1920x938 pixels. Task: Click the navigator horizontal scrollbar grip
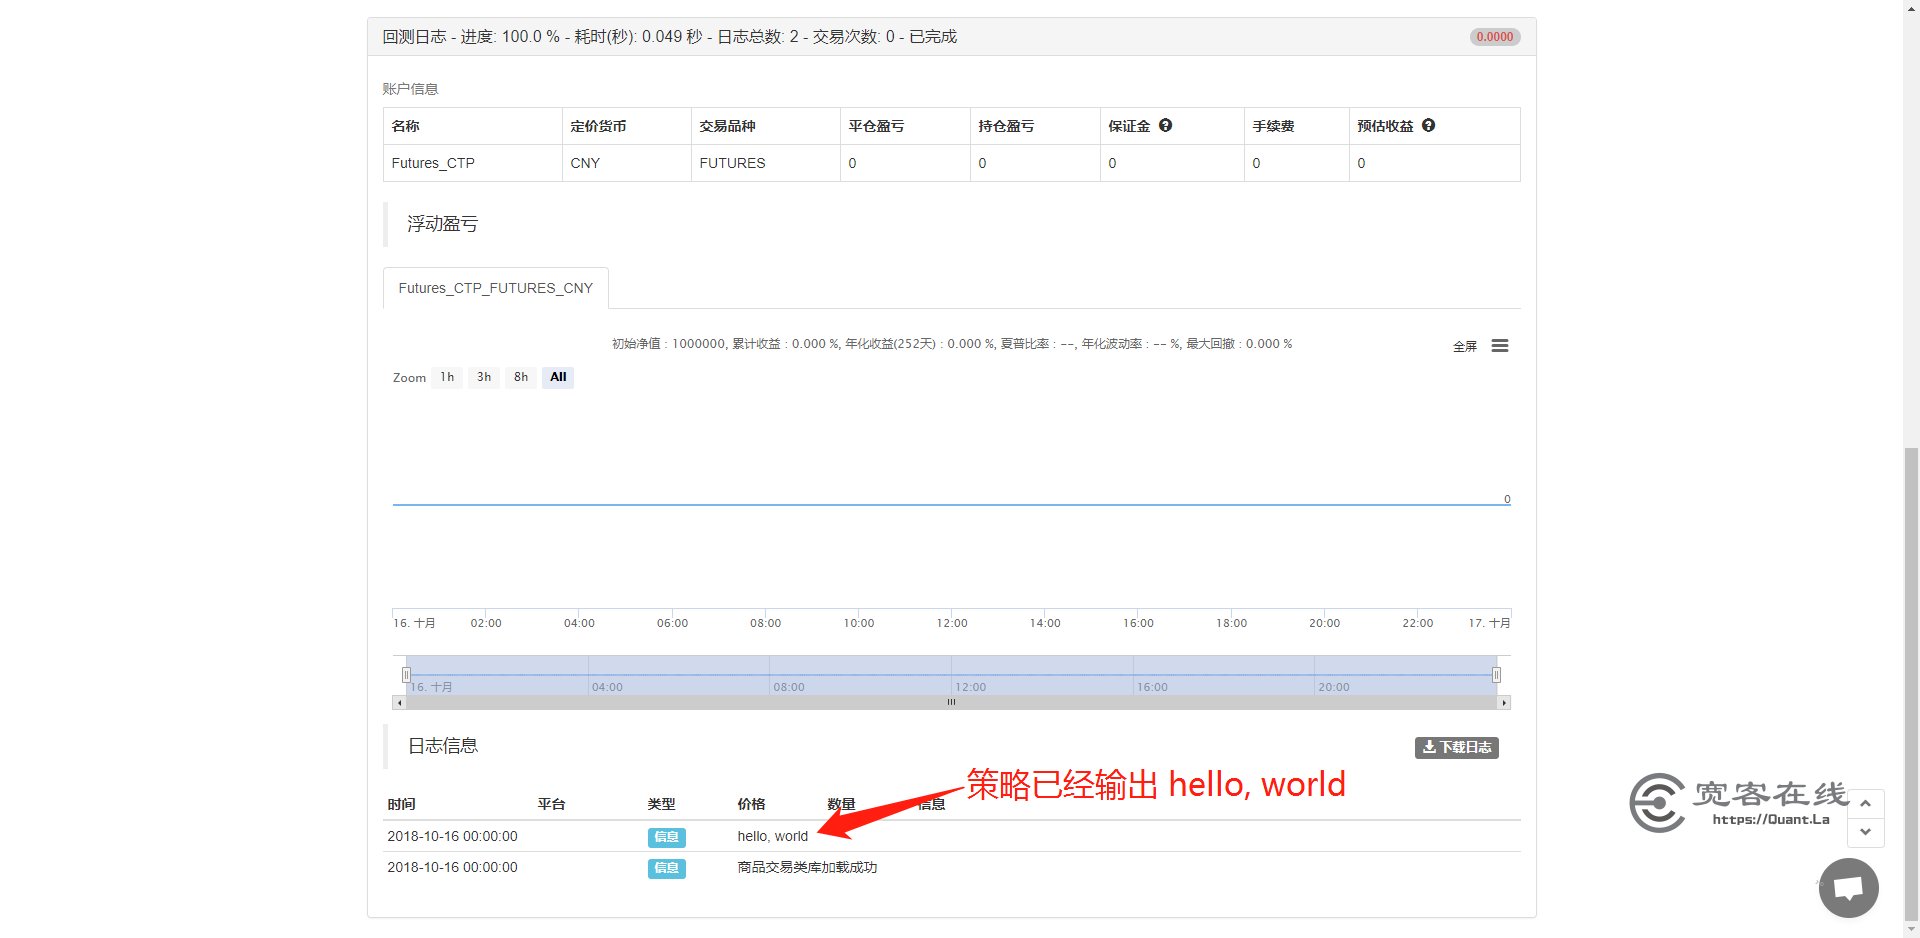click(951, 702)
